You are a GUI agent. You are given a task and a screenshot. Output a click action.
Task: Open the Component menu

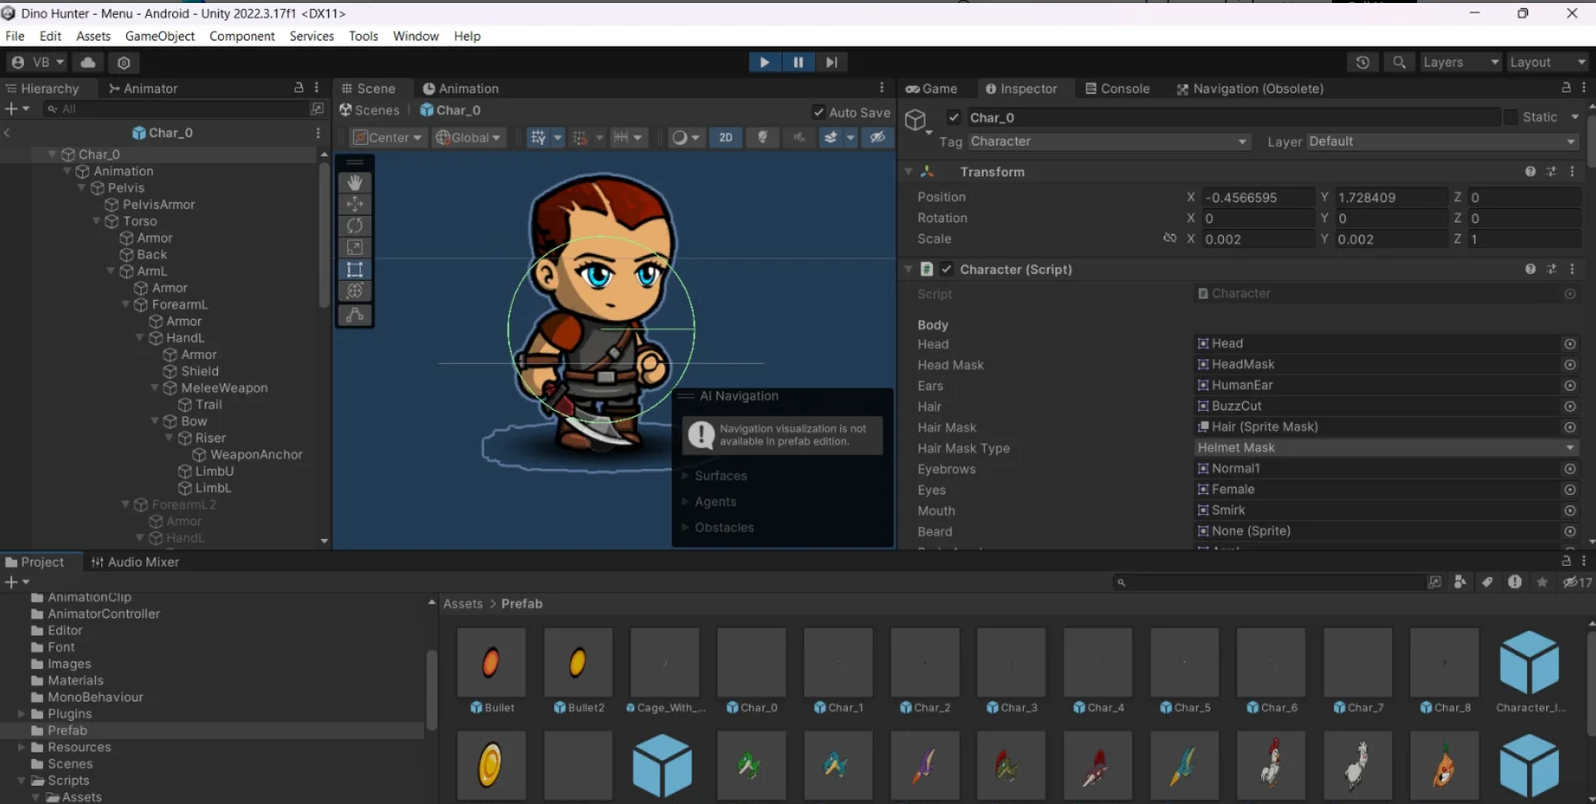click(242, 36)
